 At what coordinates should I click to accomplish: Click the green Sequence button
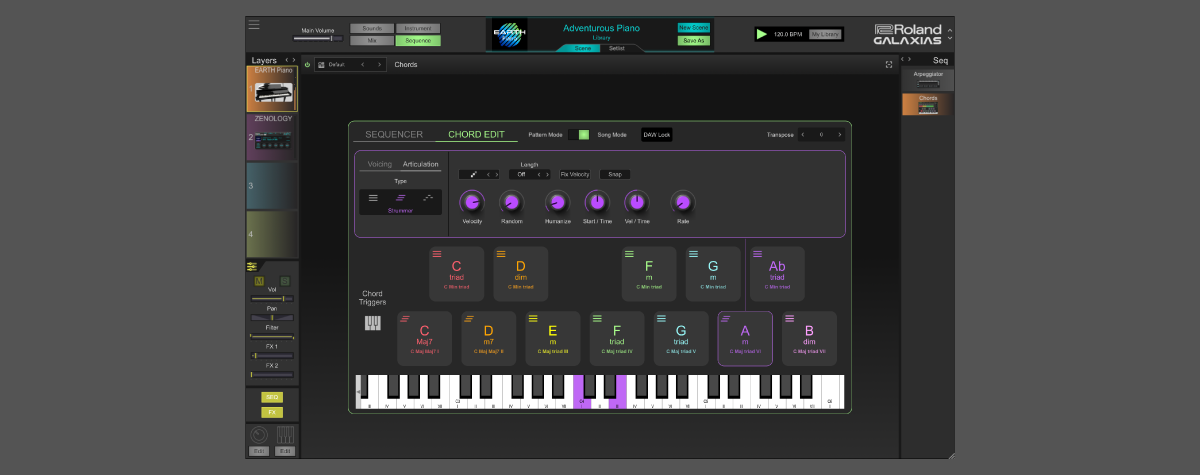click(418, 40)
